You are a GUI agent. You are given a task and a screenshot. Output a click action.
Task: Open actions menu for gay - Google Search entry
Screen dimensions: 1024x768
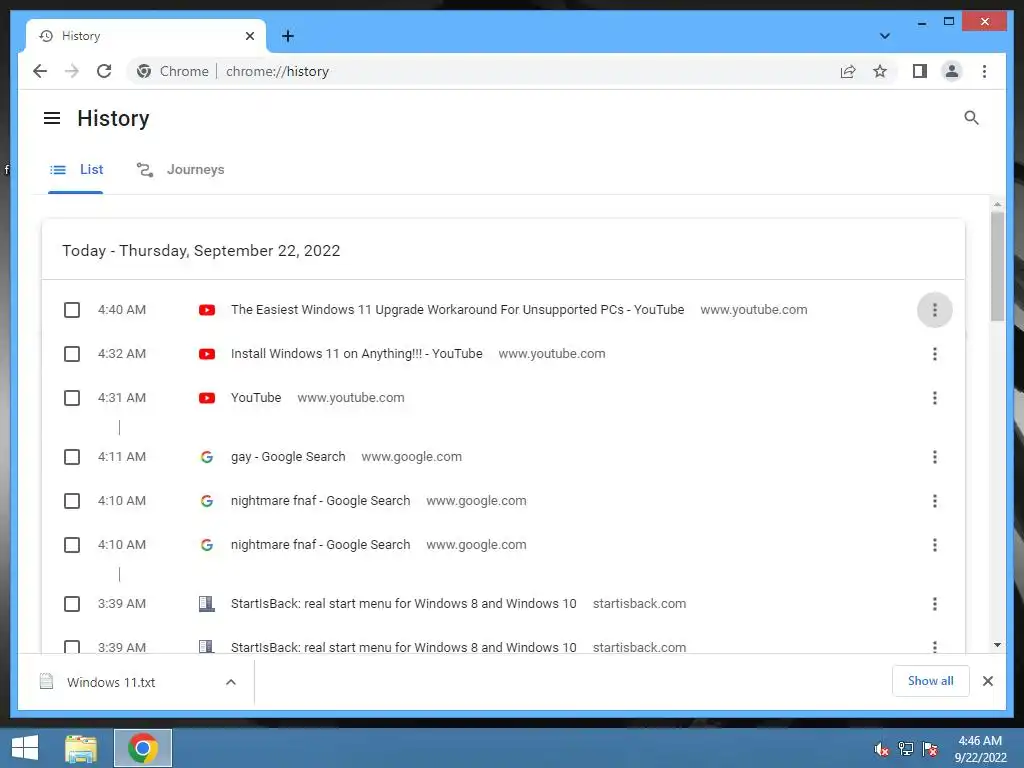pos(935,457)
